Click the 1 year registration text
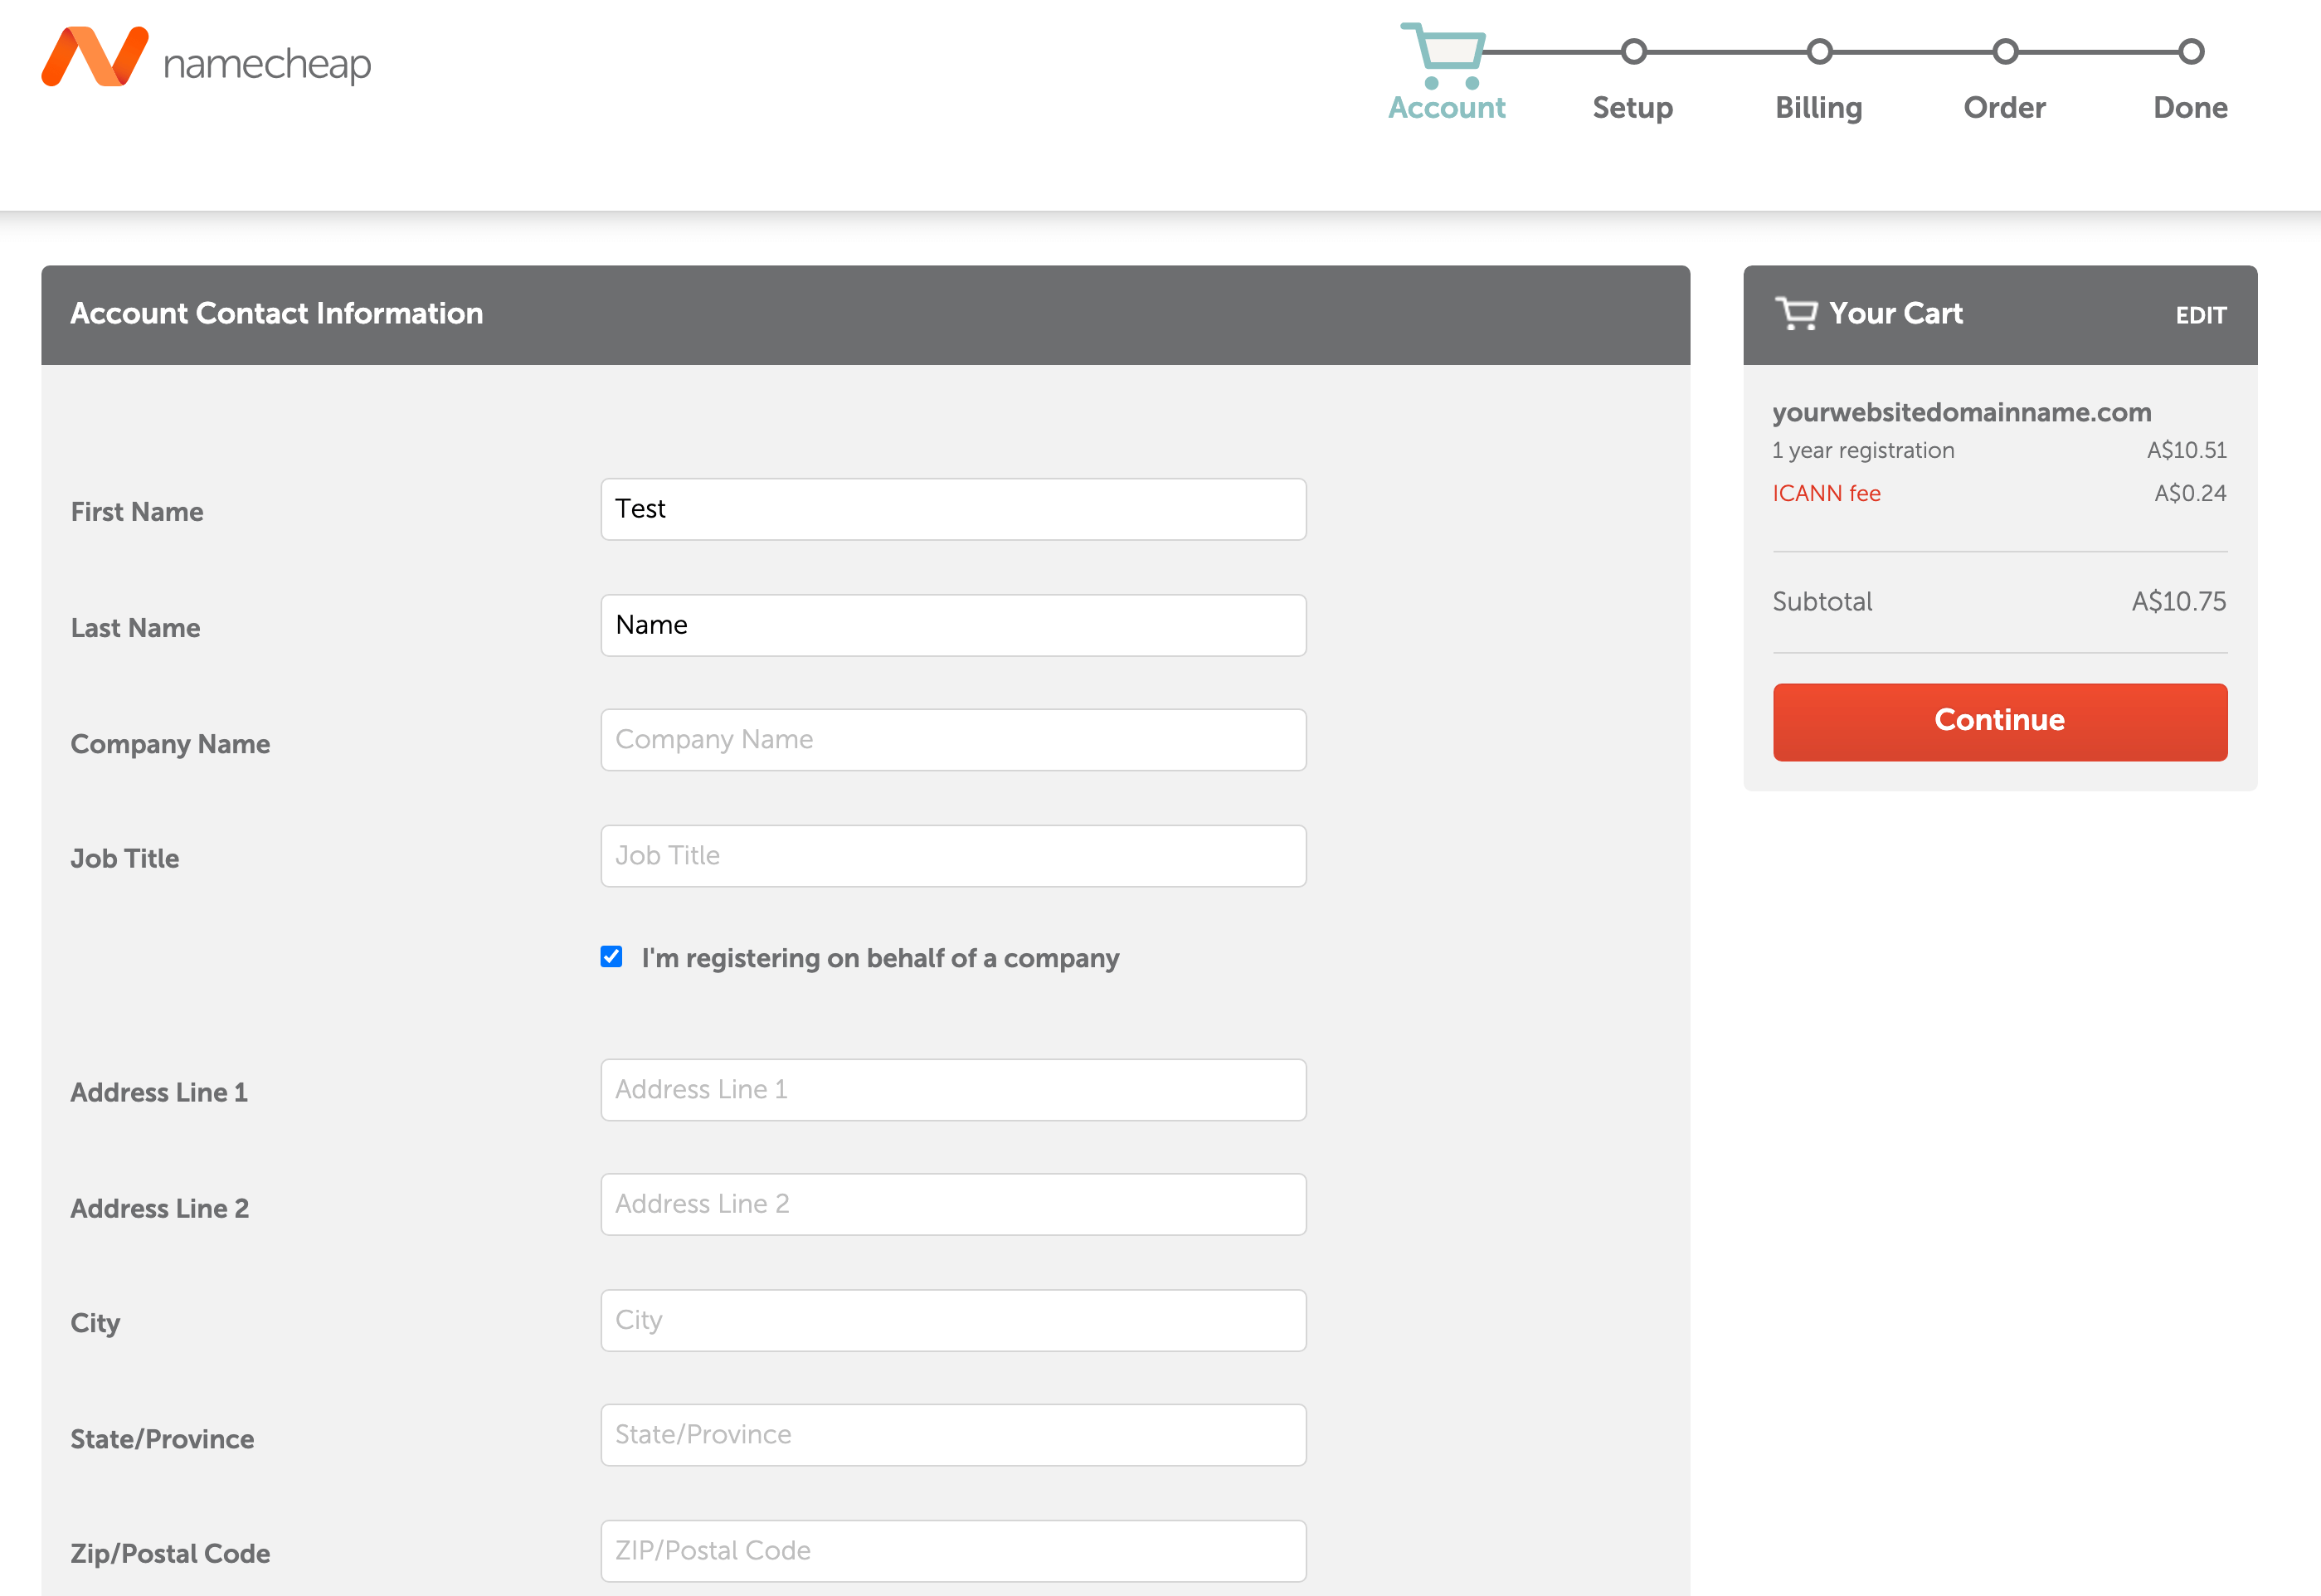The height and width of the screenshot is (1596, 2321). (x=1863, y=450)
